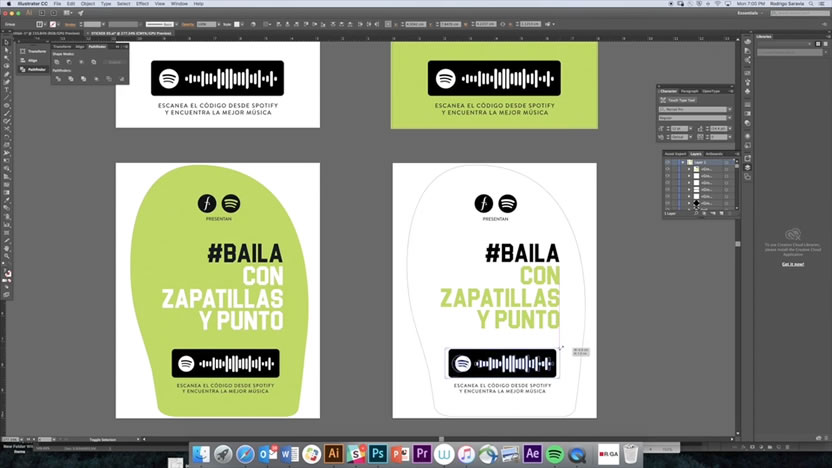Select the Pen tool
Screen dimensions: 832x468
6,74
